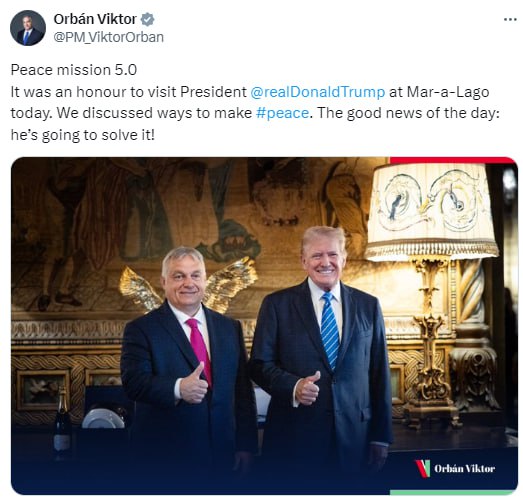Click the @PM_ViktorOrban handle

tap(109, 37)
